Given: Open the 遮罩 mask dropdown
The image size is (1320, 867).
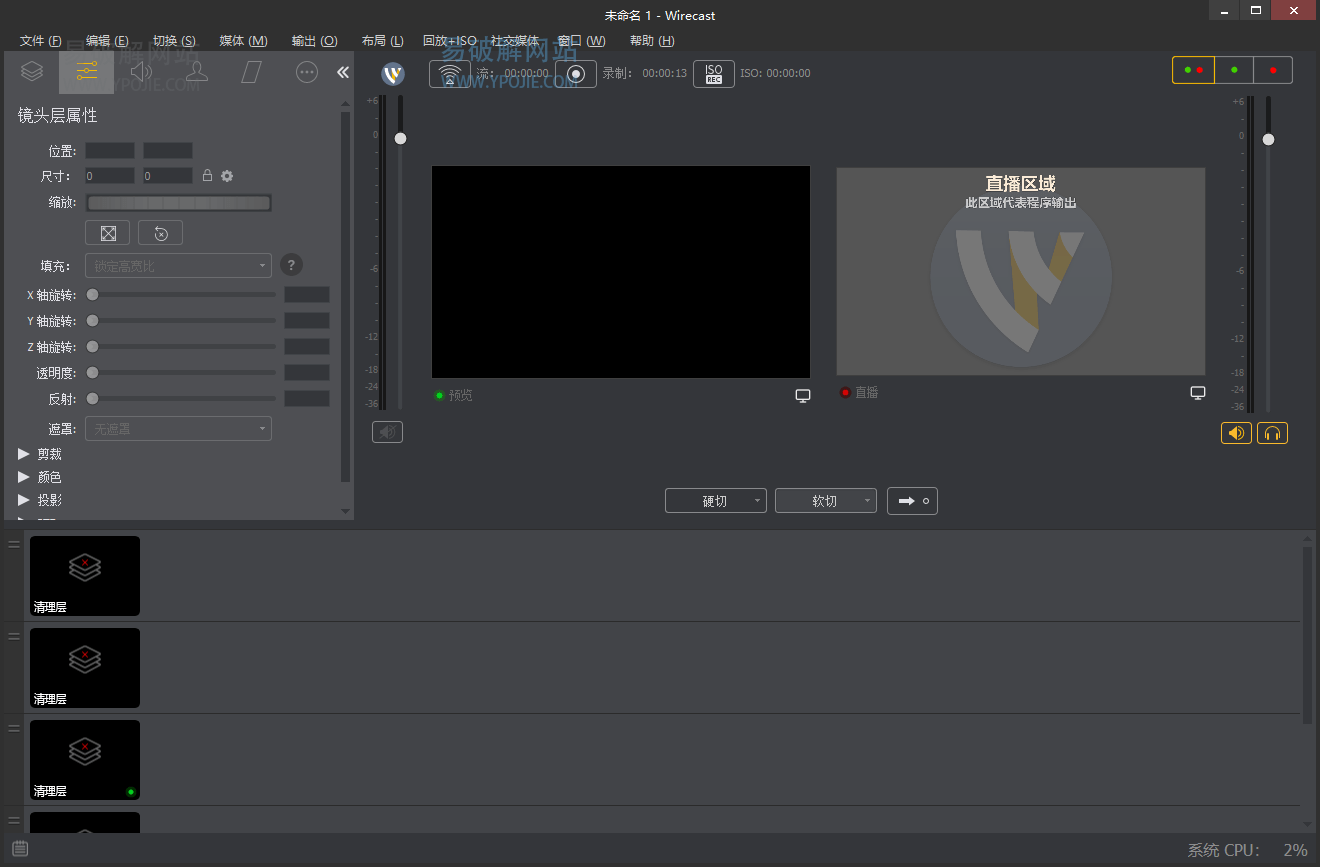Looking at the screenshot, I should click(178, 428).
